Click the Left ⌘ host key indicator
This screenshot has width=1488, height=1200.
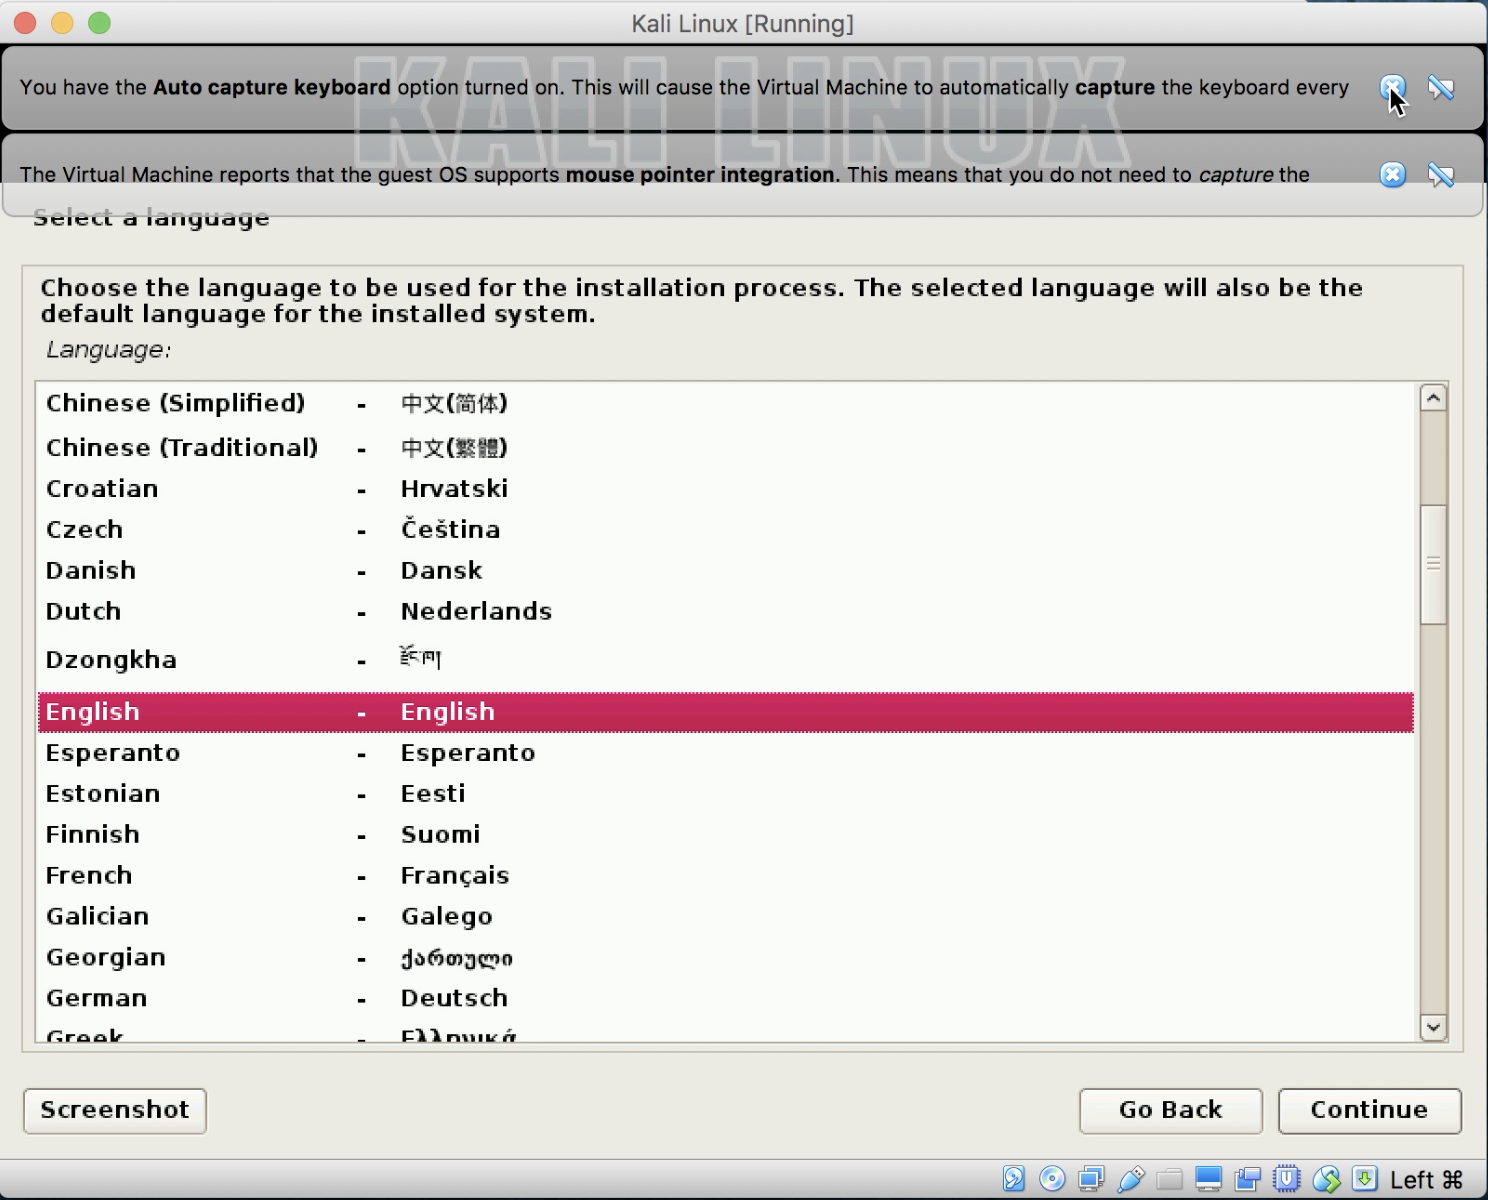pos(1426,1180)
